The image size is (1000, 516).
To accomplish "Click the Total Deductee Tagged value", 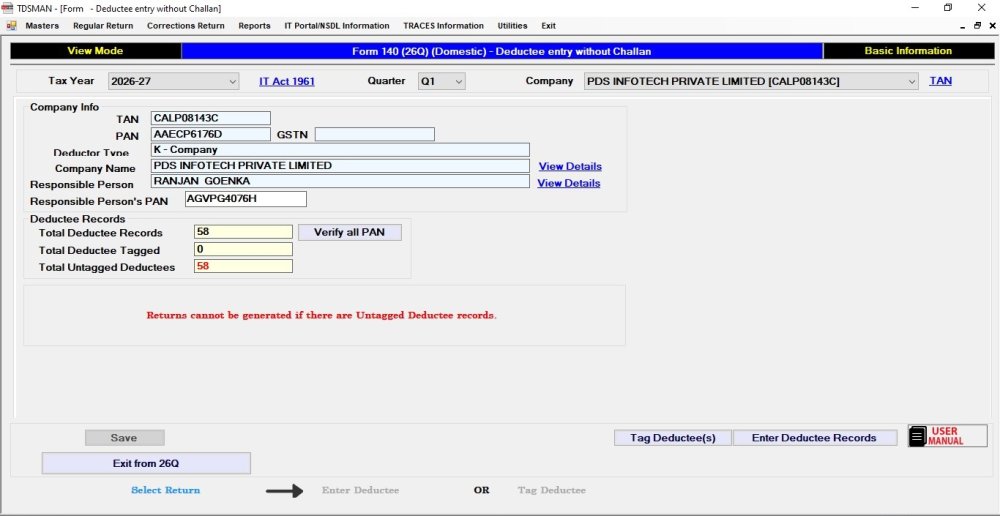I will [243, 249].
